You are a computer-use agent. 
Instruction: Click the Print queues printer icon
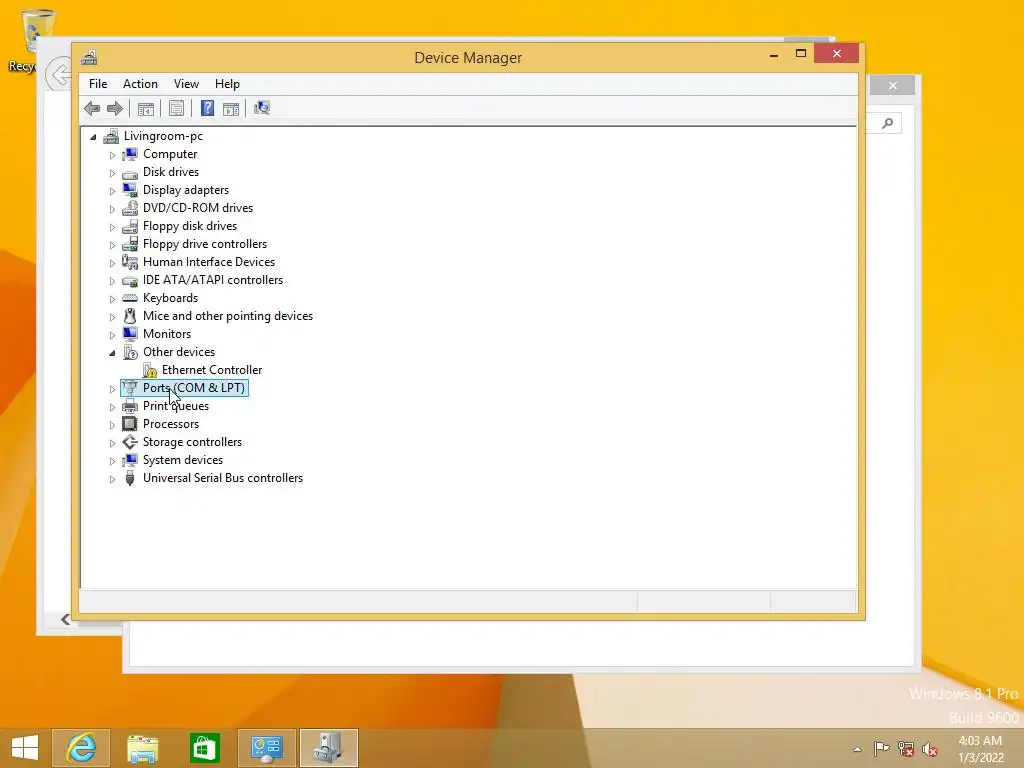tap(130, 406)
